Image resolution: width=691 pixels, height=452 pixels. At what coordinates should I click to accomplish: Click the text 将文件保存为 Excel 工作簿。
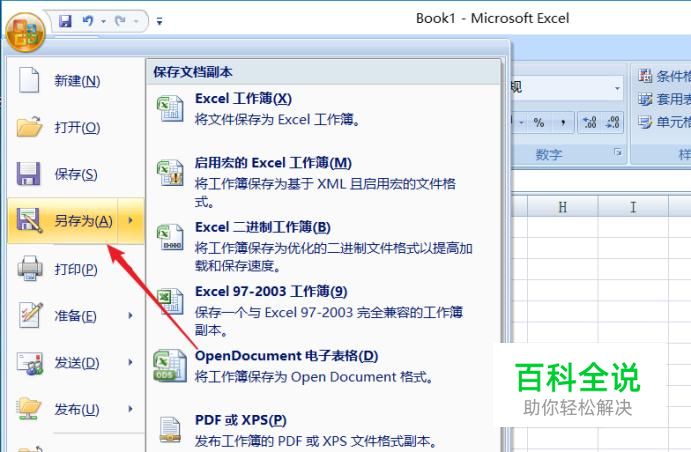point(278,119)
